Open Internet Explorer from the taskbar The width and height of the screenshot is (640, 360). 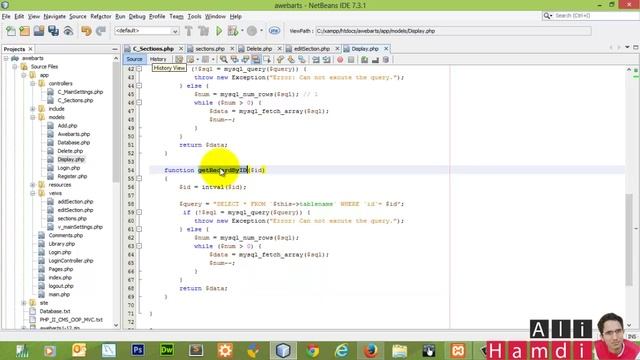342,350
